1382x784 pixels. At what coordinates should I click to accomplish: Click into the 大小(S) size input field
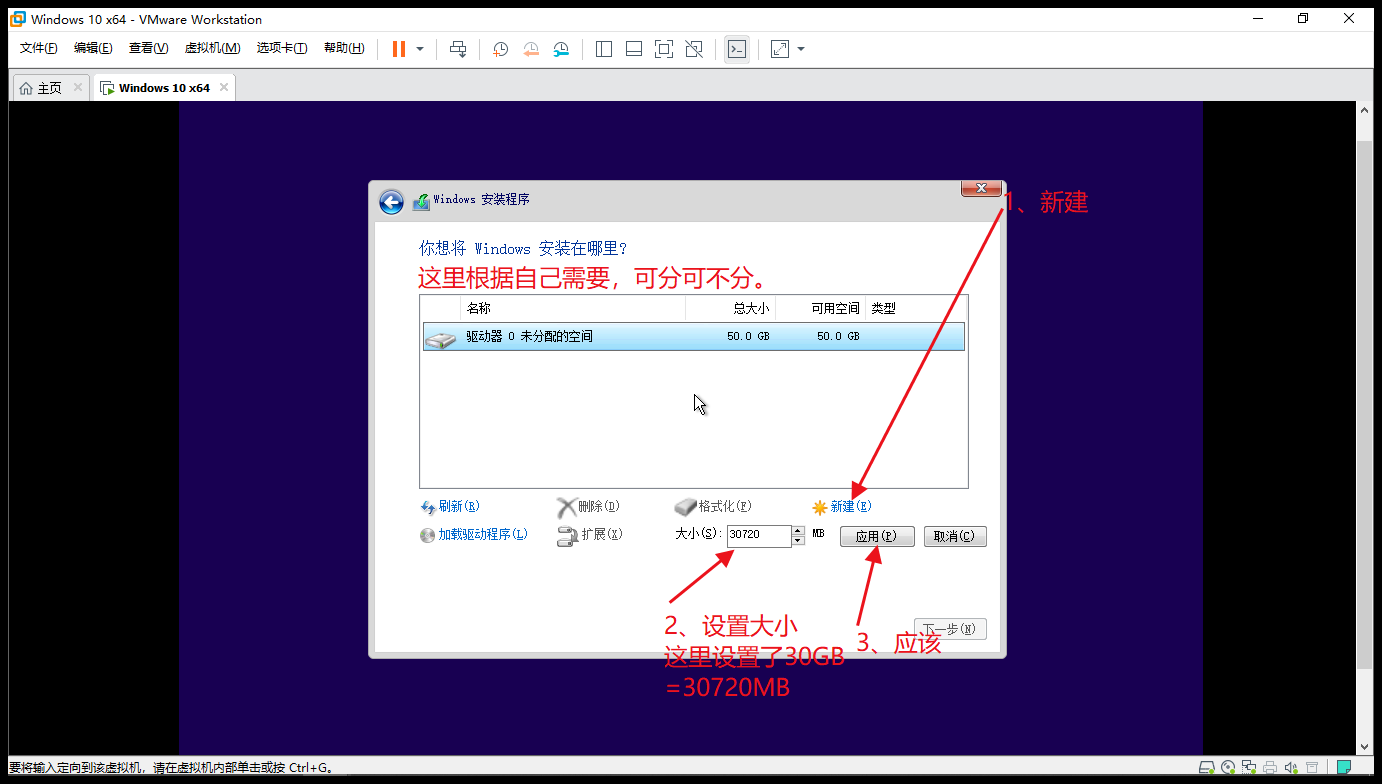[759, 535]
